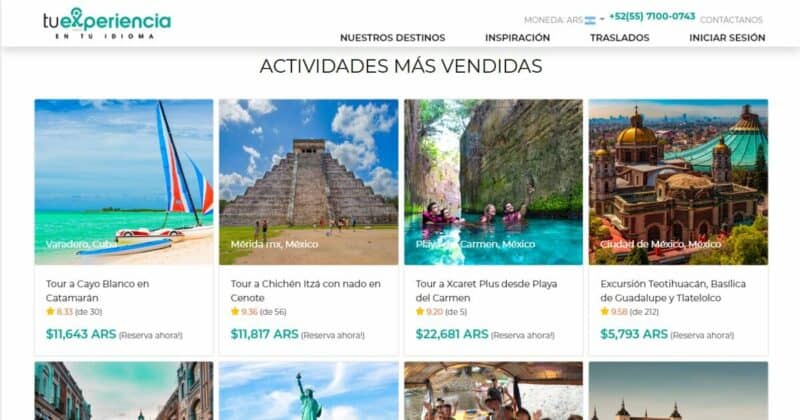
Task: Go to the Traslados section
Action: (619, 38)
